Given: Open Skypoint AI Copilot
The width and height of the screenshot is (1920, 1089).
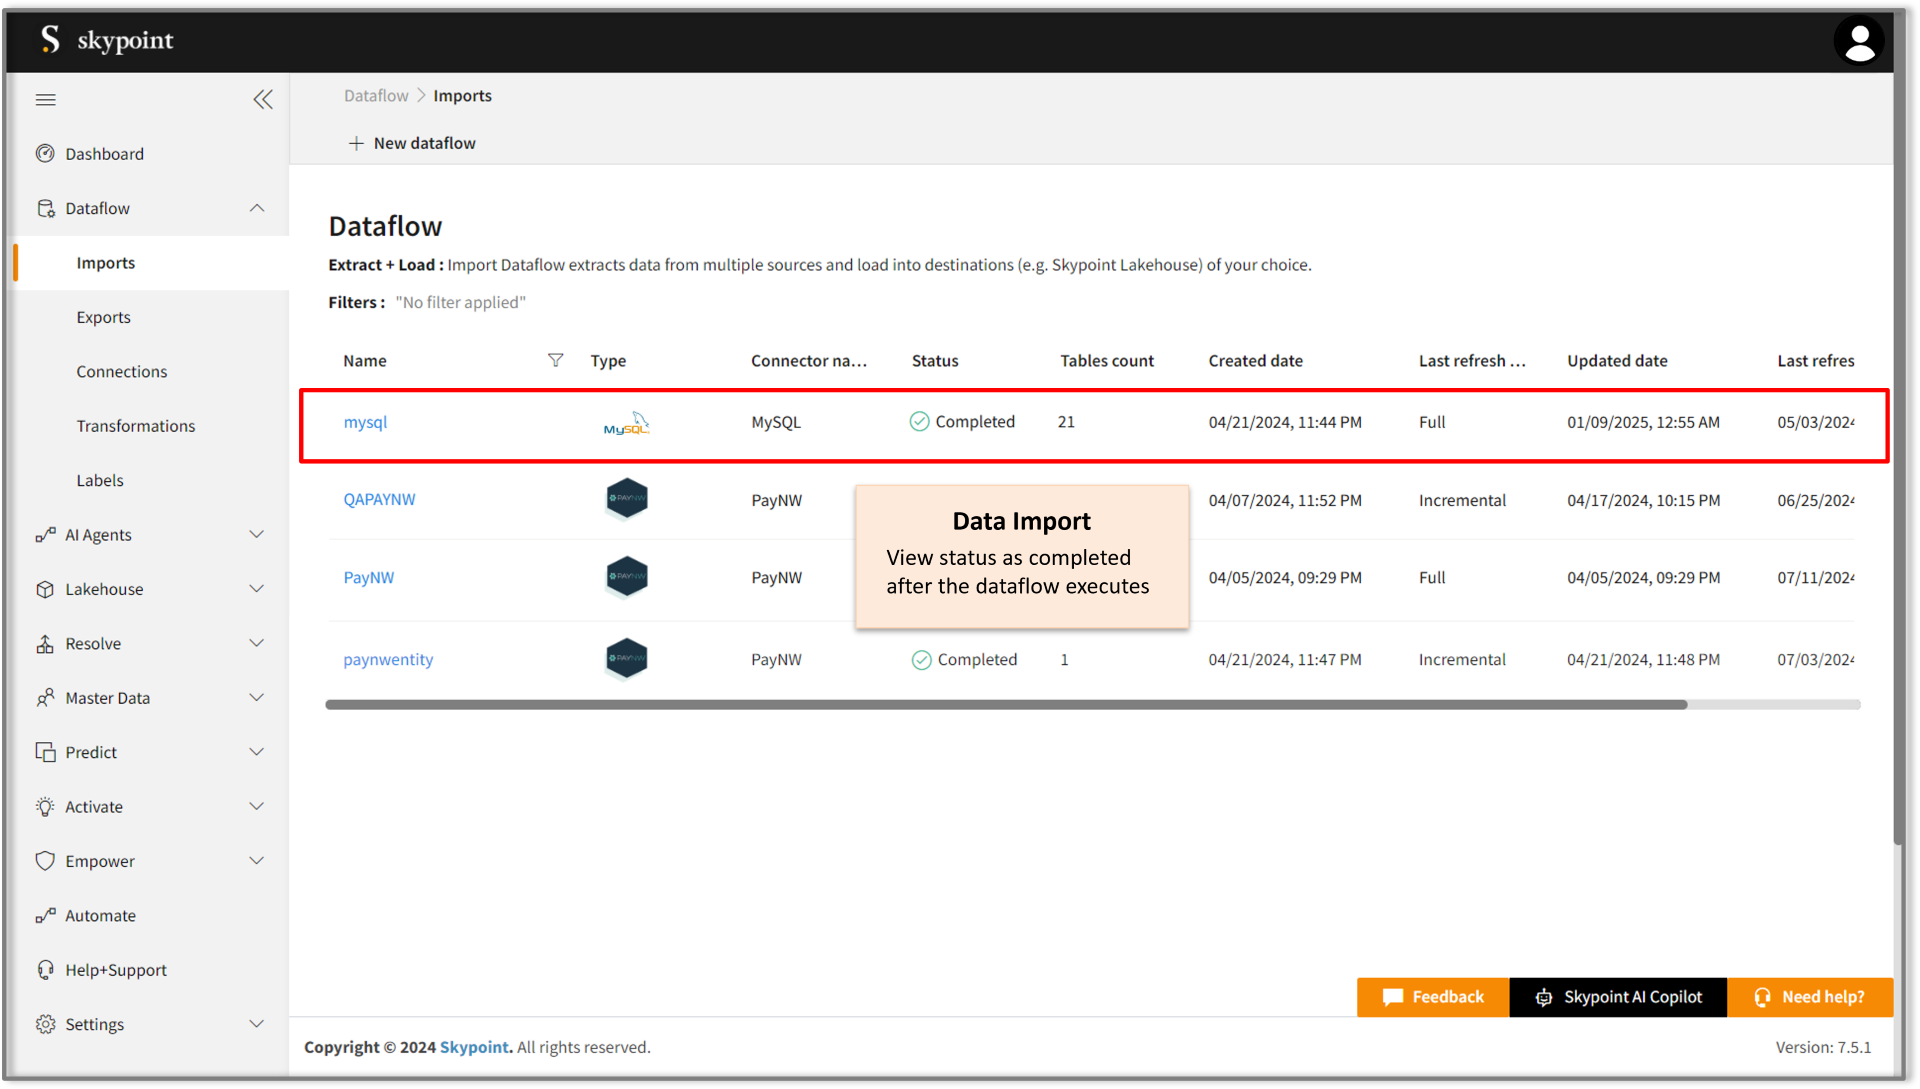Looking at the screenshot, I should pyautogui.click(x=1617, y=997).
